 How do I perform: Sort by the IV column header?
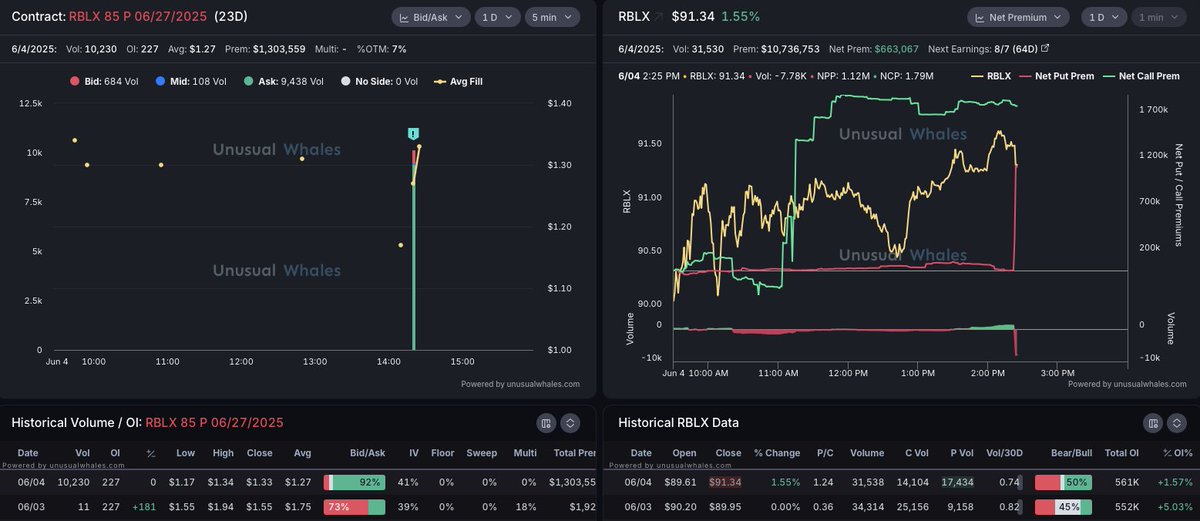[413, 453]
